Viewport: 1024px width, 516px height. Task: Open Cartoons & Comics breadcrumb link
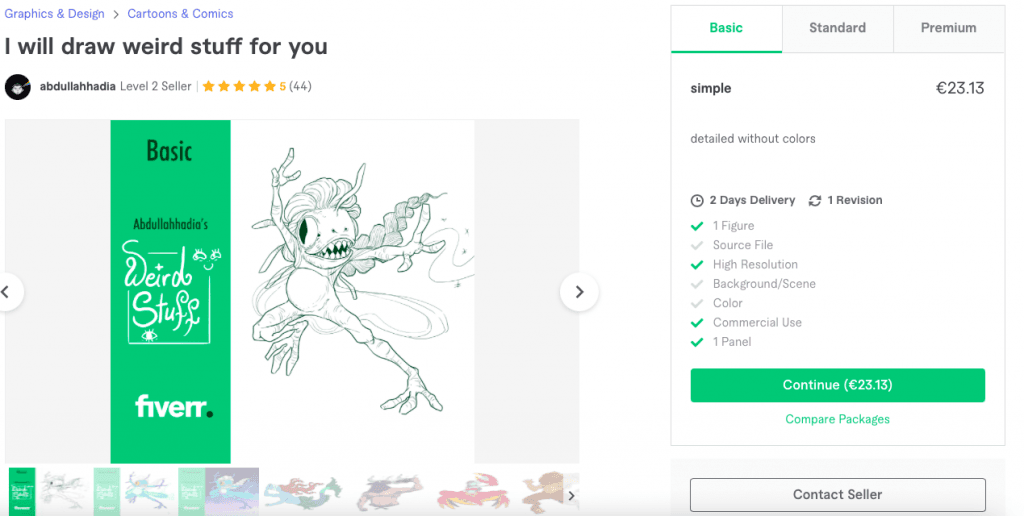click(x=180, y=14)
